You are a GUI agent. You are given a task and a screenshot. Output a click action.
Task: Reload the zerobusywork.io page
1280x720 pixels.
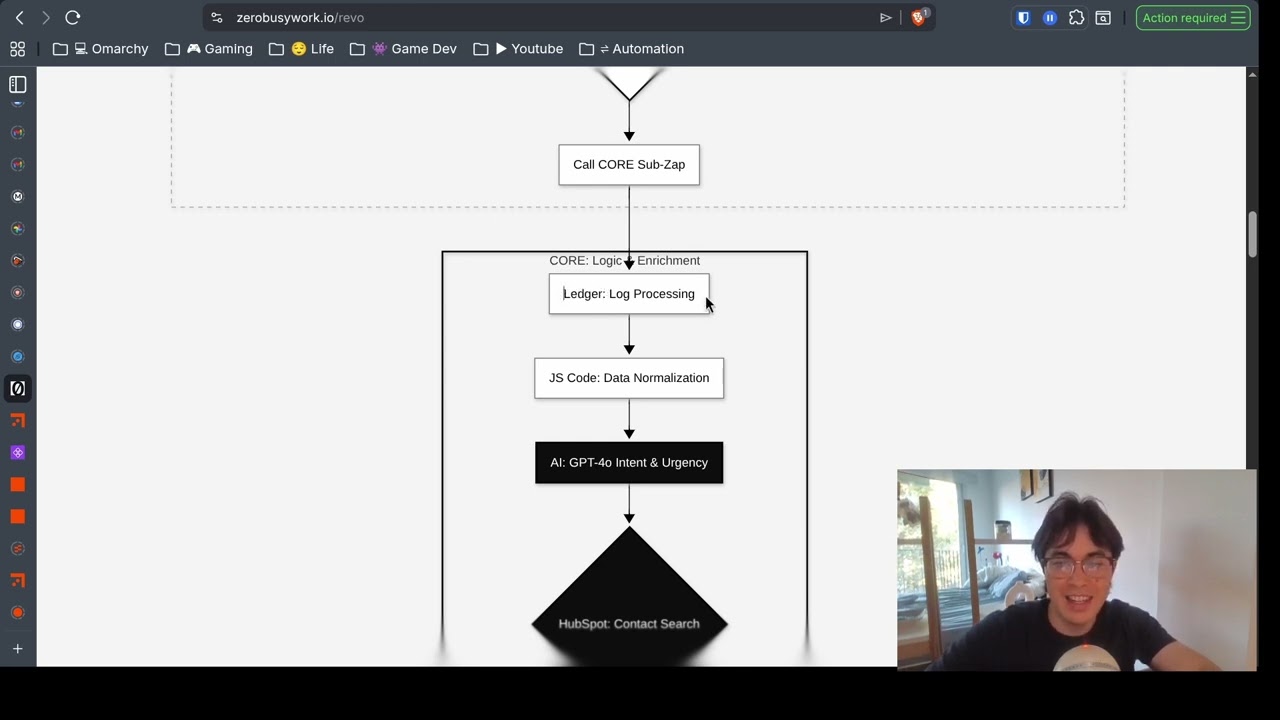click(72, 17)
